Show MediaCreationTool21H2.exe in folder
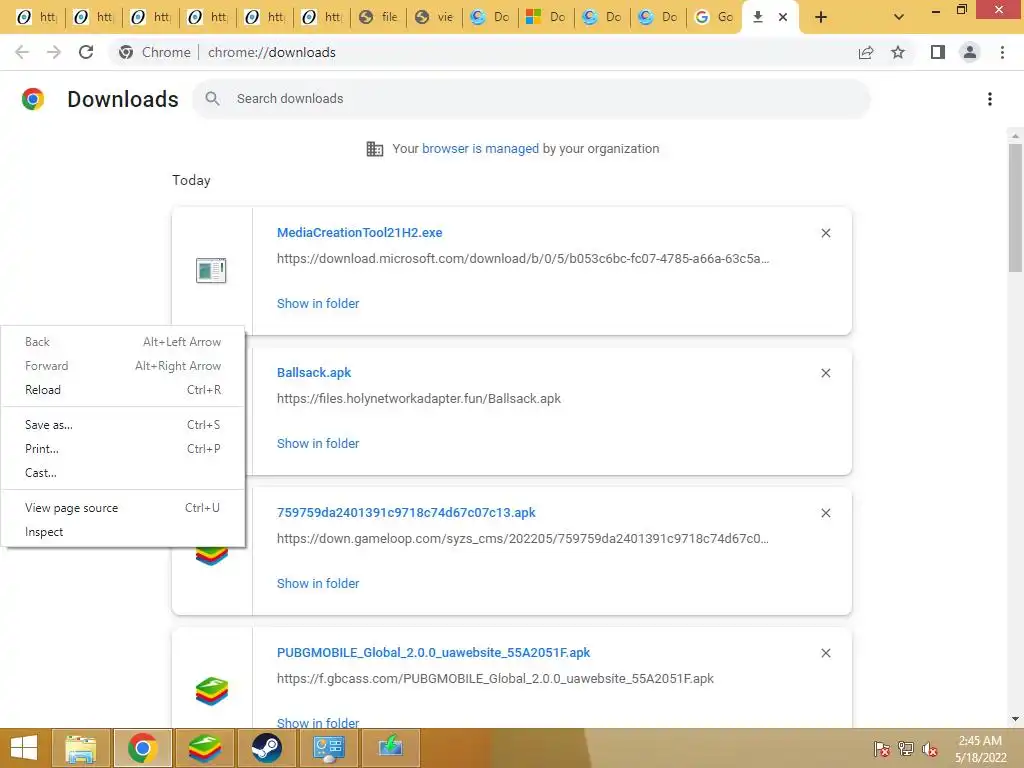1024x768 pixels. (x=318, y=304)
